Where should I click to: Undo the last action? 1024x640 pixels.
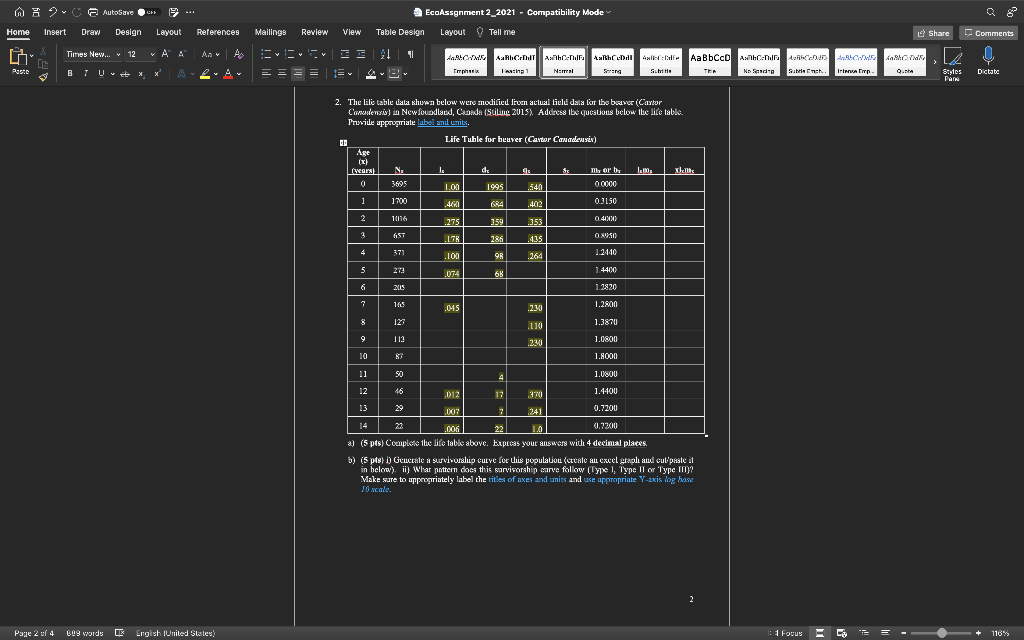pos(52,12)
